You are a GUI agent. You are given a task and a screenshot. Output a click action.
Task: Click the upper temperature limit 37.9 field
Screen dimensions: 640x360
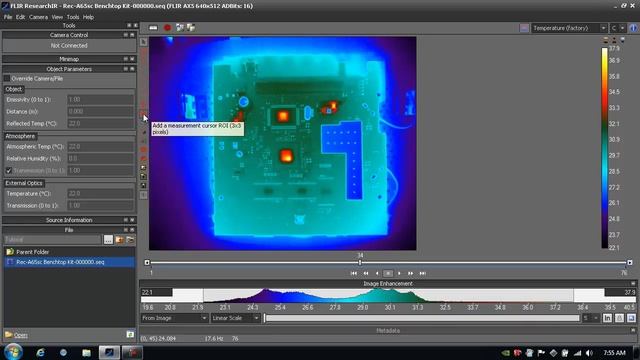(x=620, y=292)
